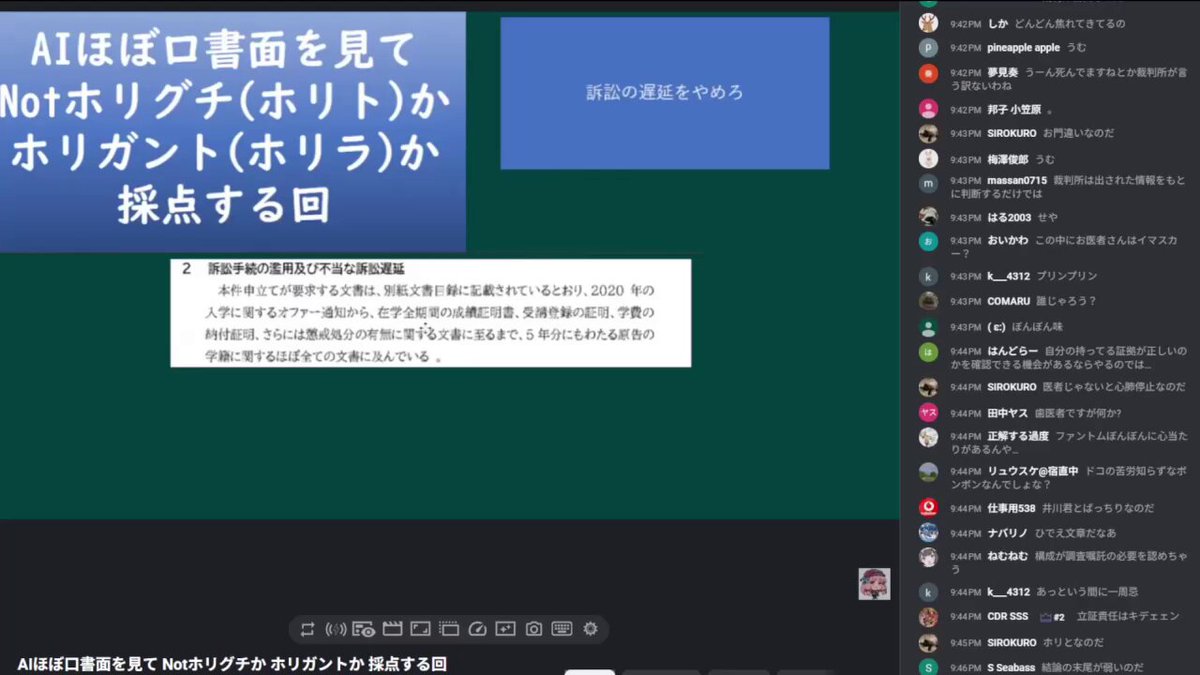This screenshot has width=1200, height=675.
Task: Click the avatar of ナバリノ
Action: point(928,532)
